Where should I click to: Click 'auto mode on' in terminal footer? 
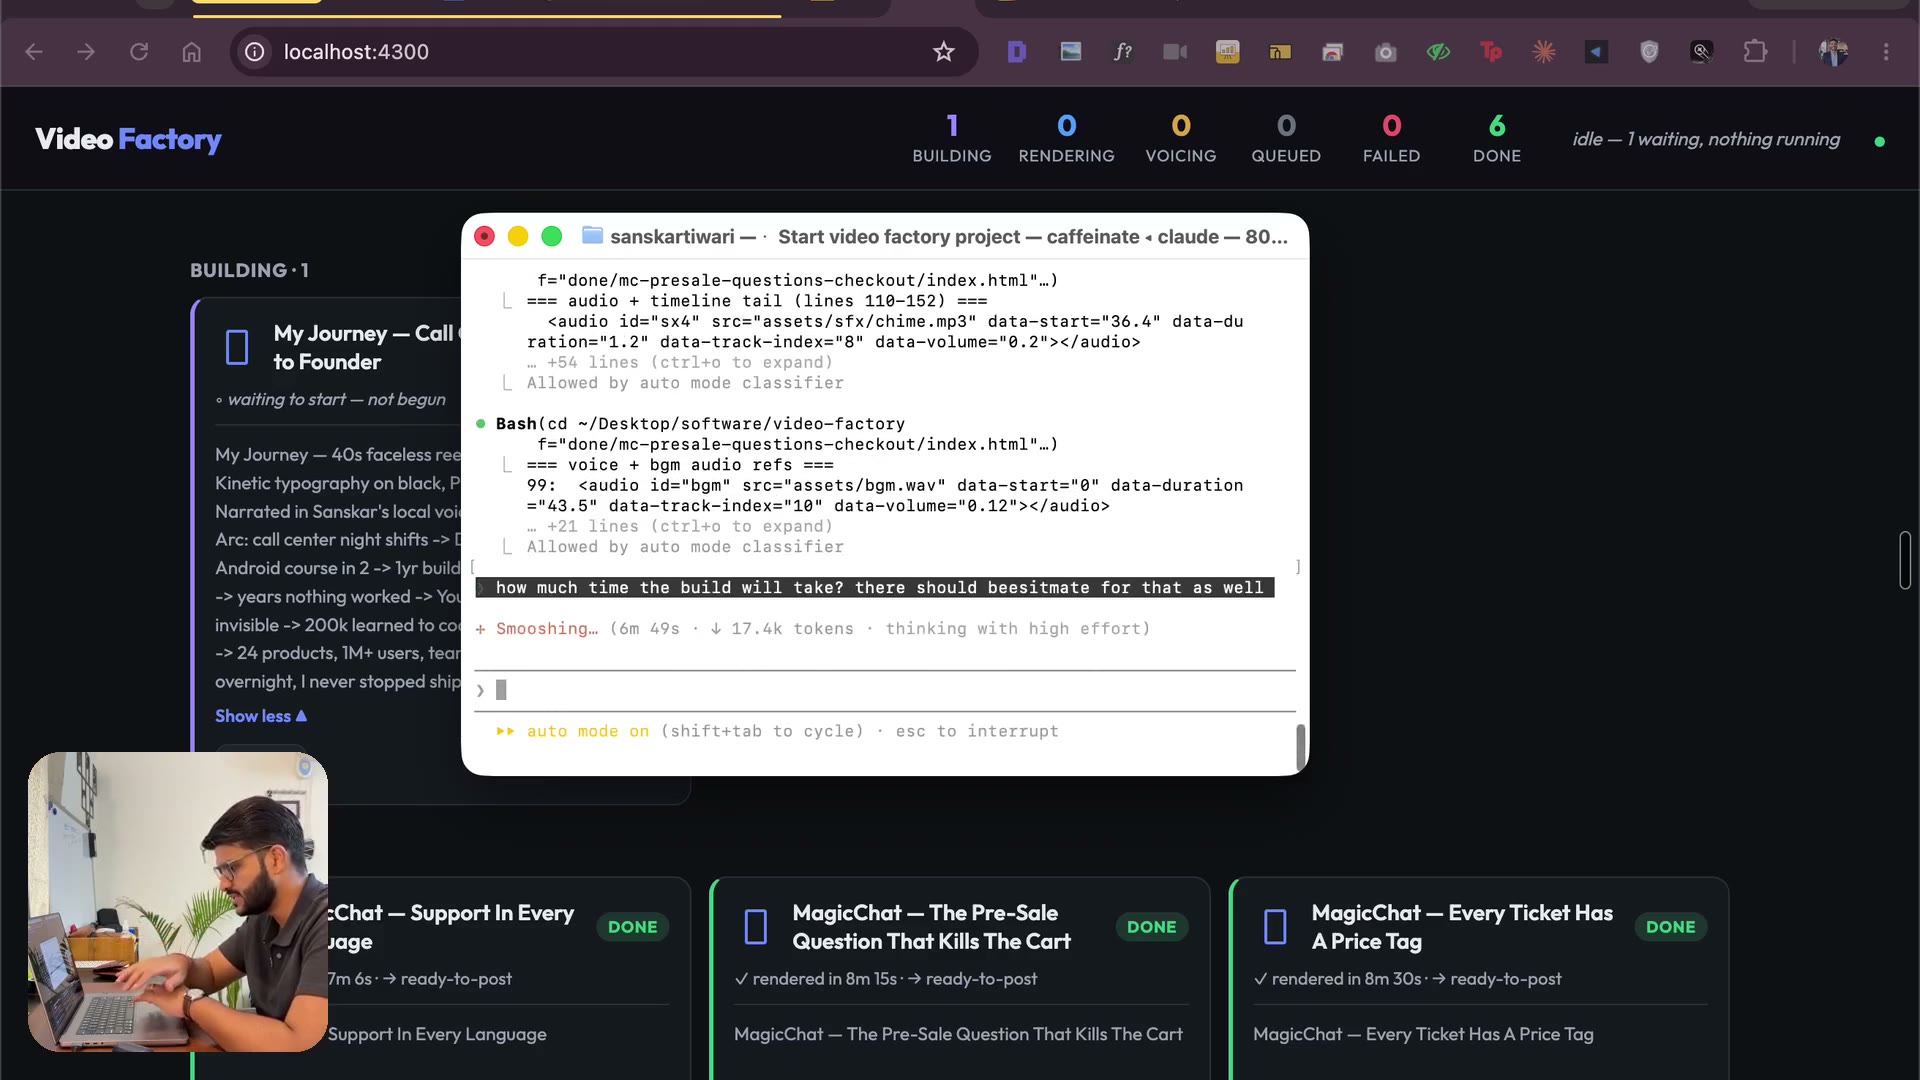[x=588, y=731]
